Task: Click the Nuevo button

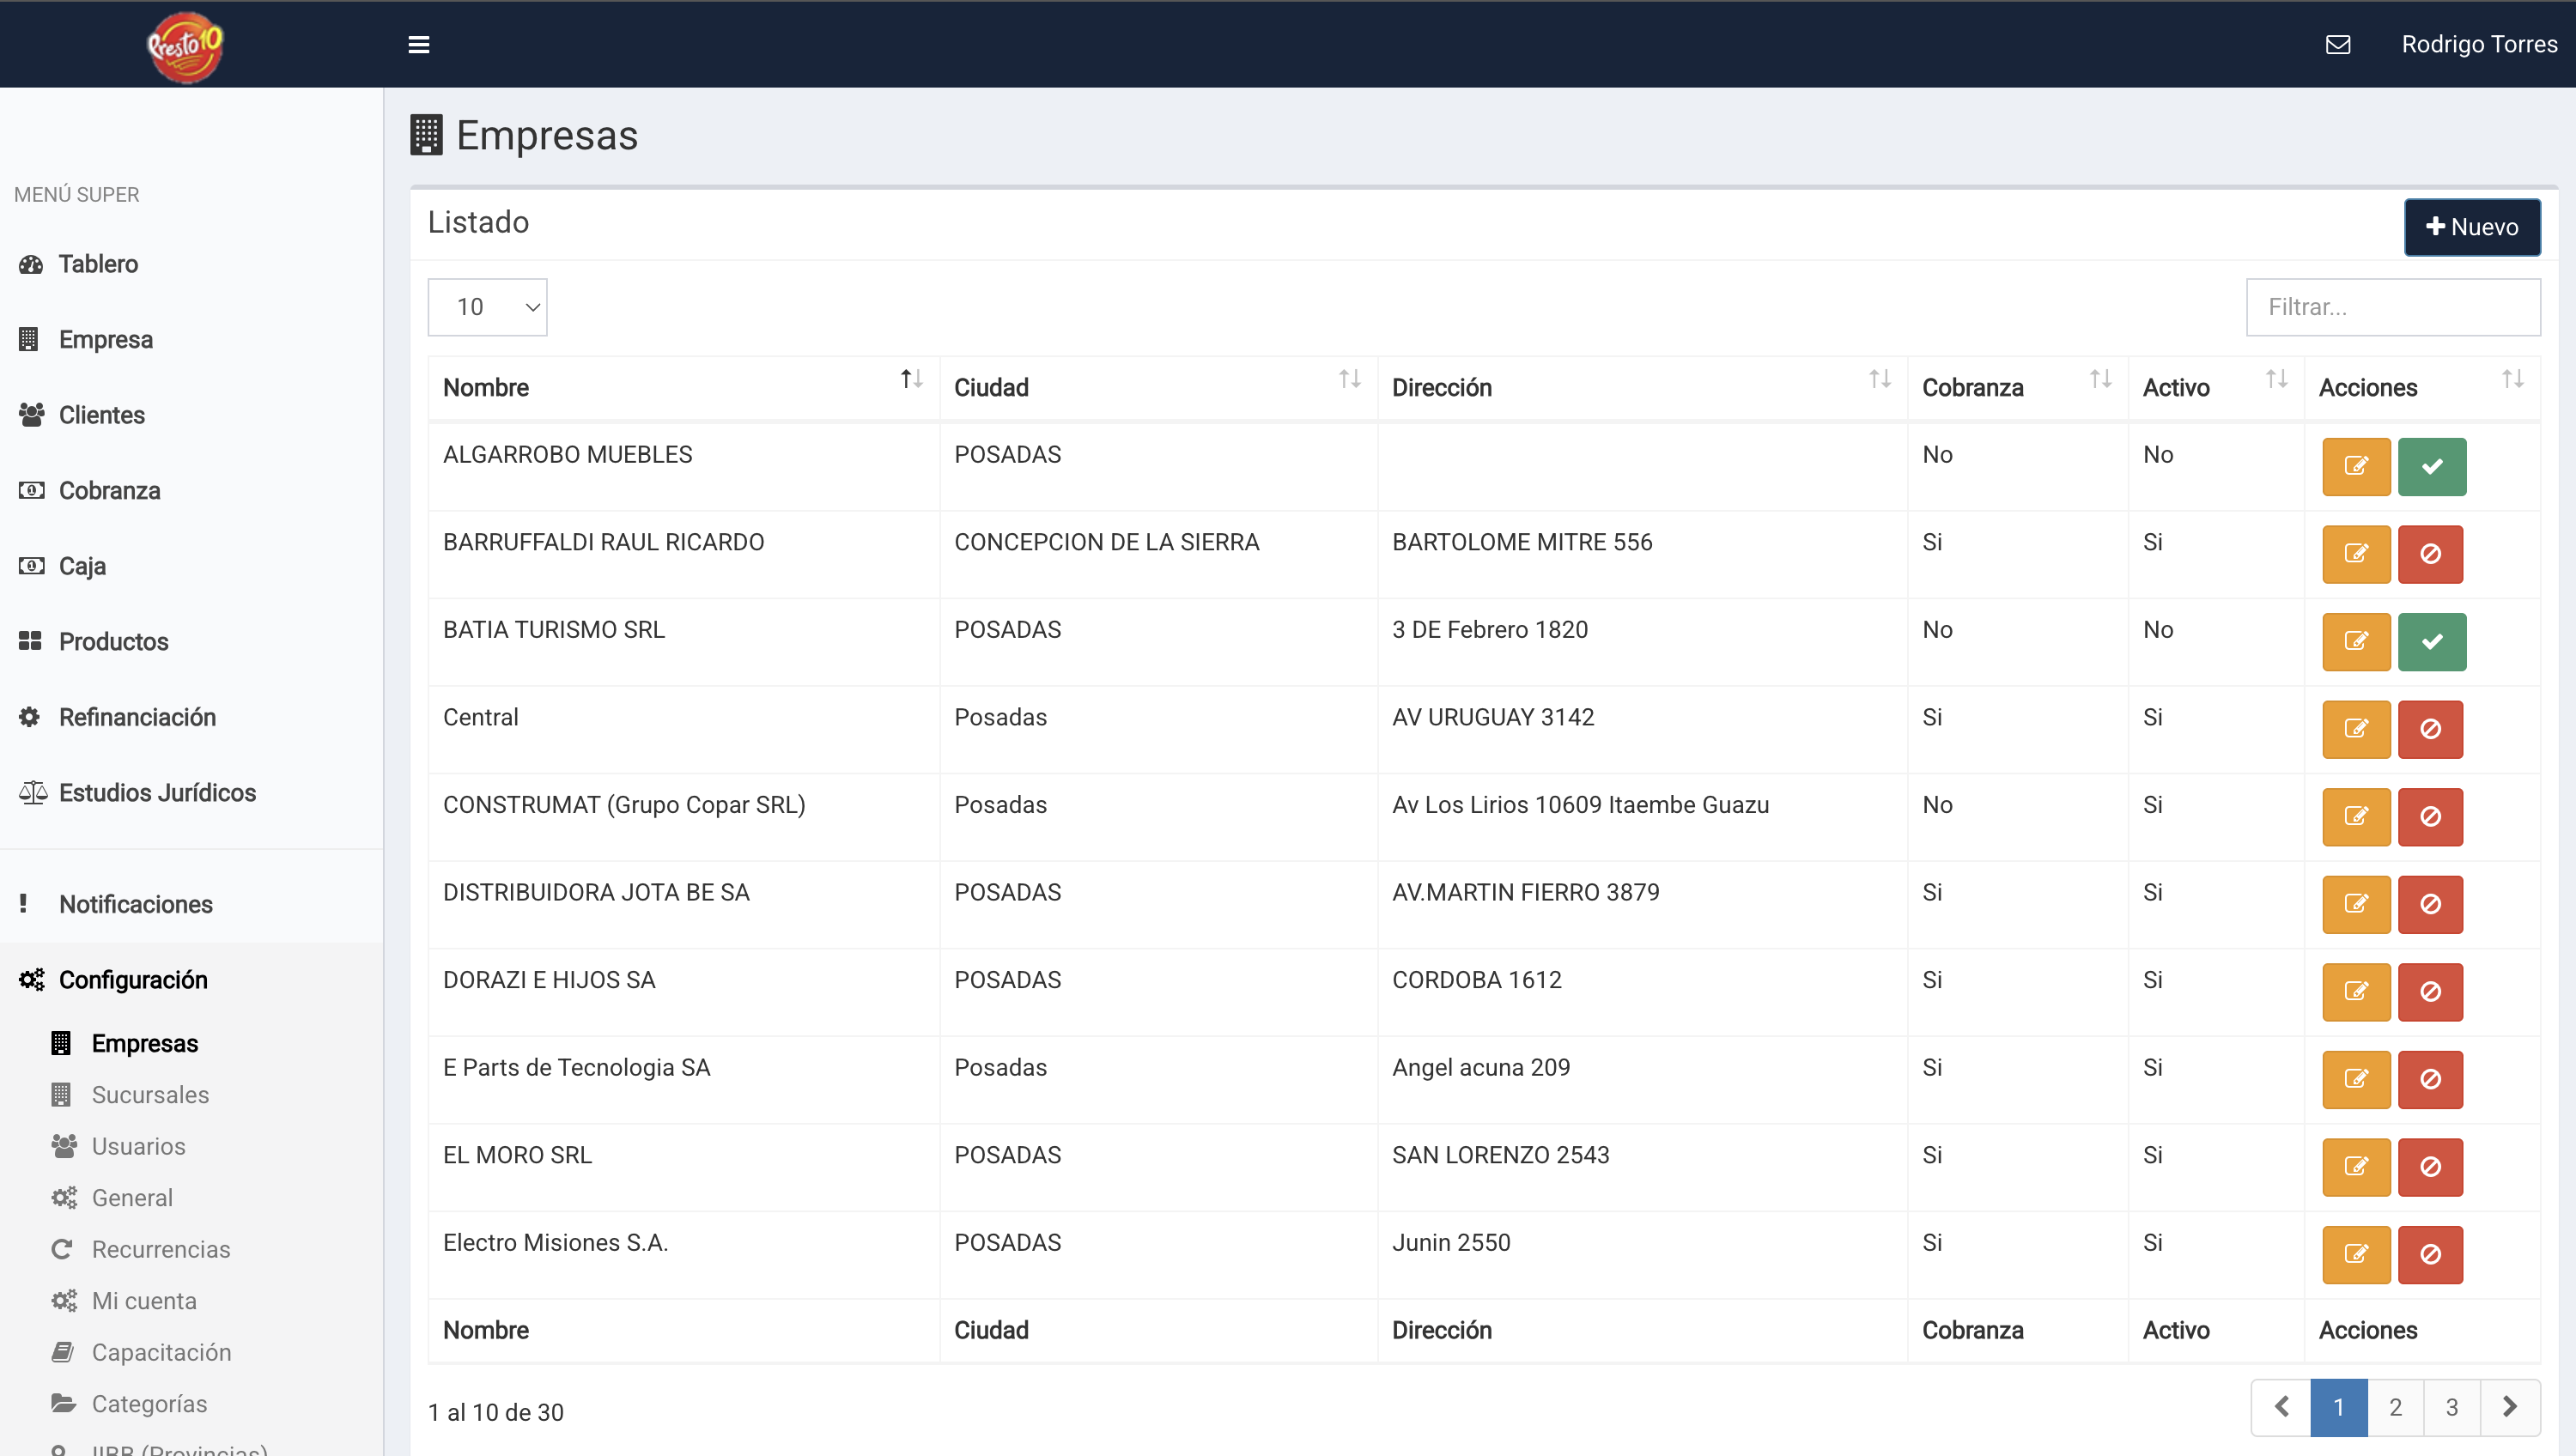Action: 2471,227
